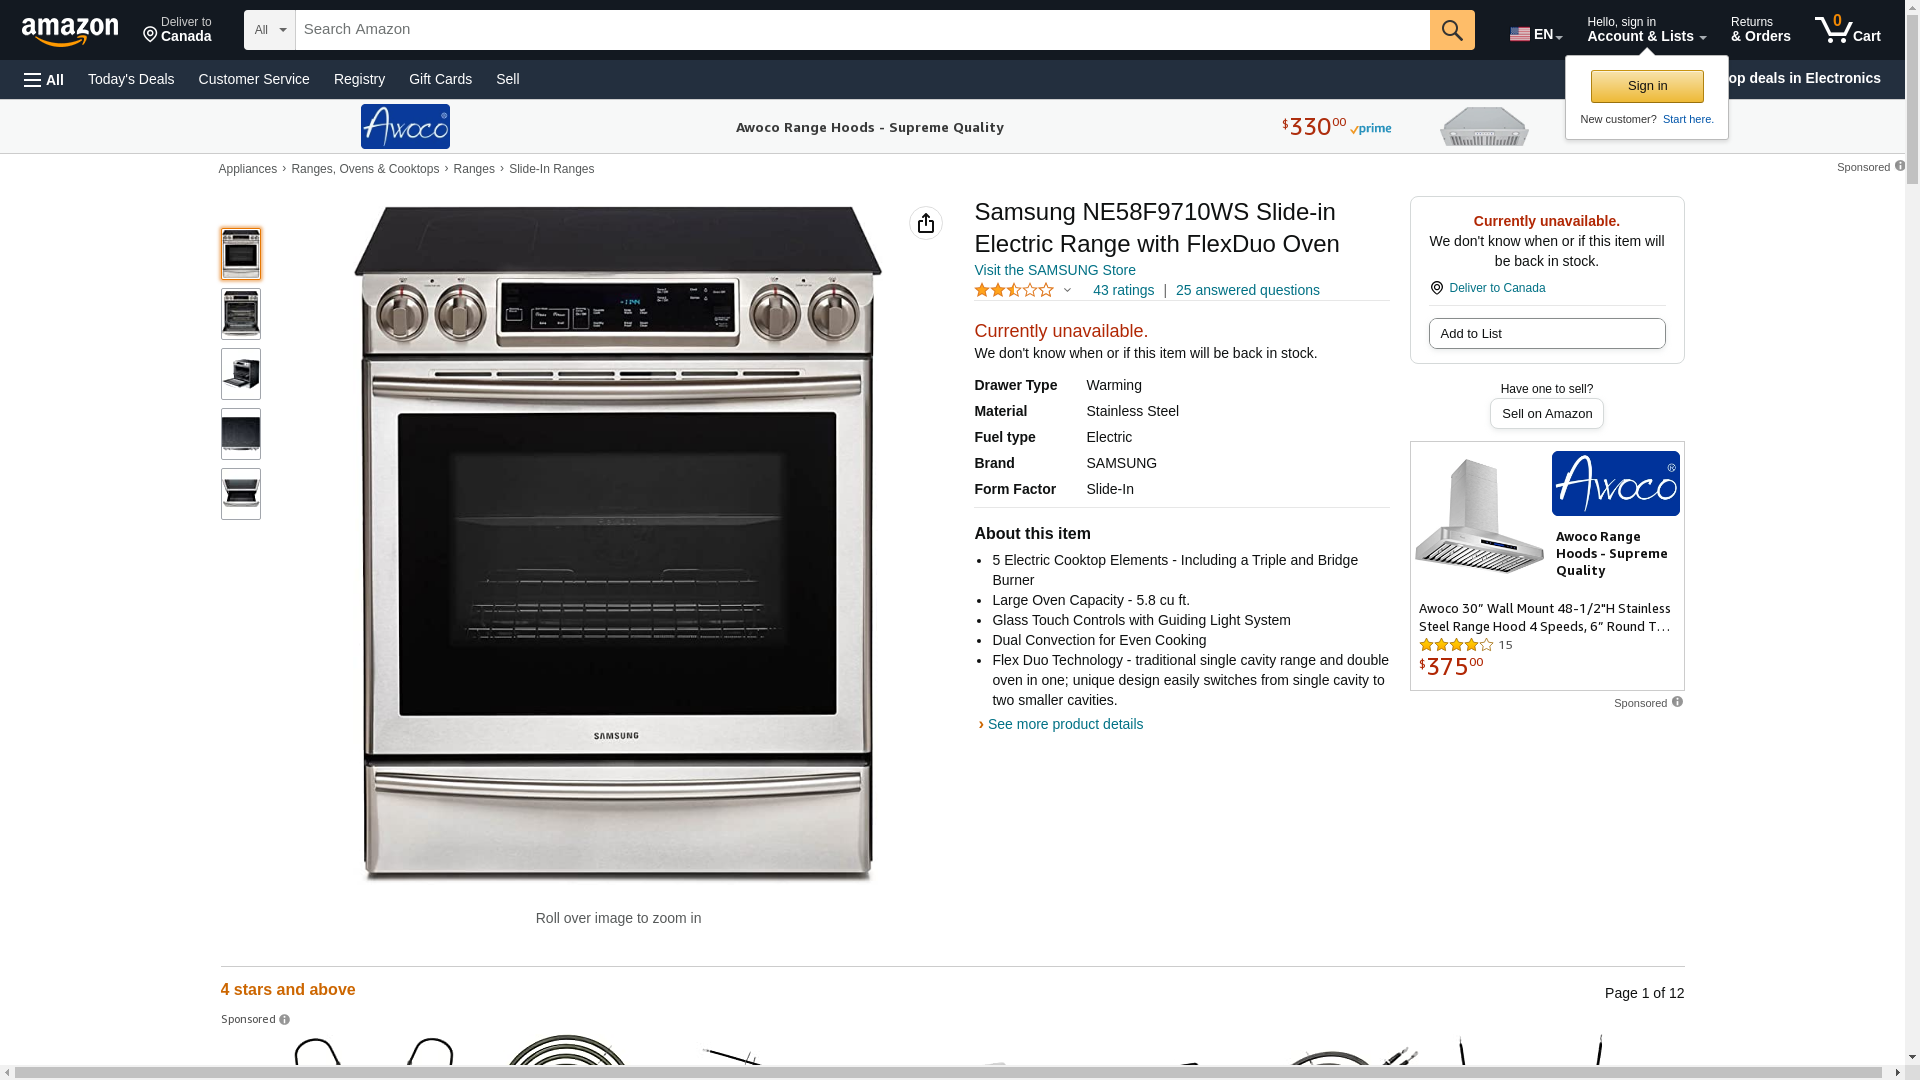This screenshot has height=1080, width=1920.
Task: Select the second product thumbnail image
Action: click(241, 314)
